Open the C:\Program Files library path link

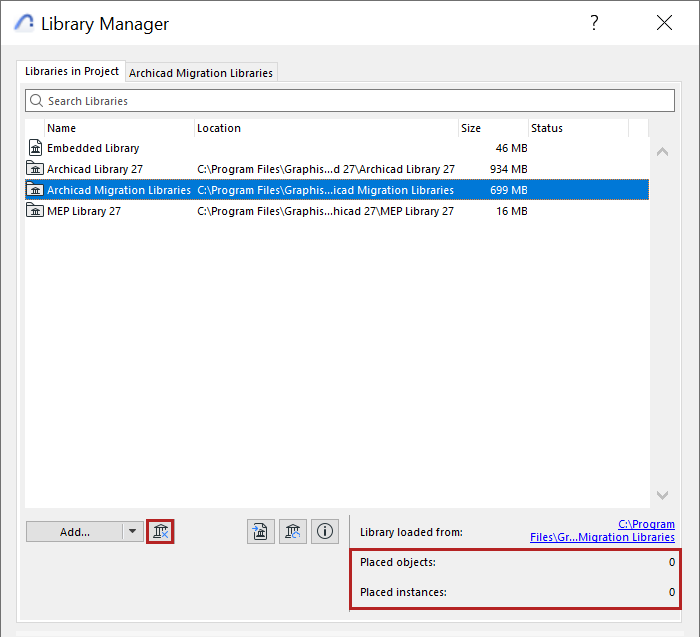[x=602, y=530]
